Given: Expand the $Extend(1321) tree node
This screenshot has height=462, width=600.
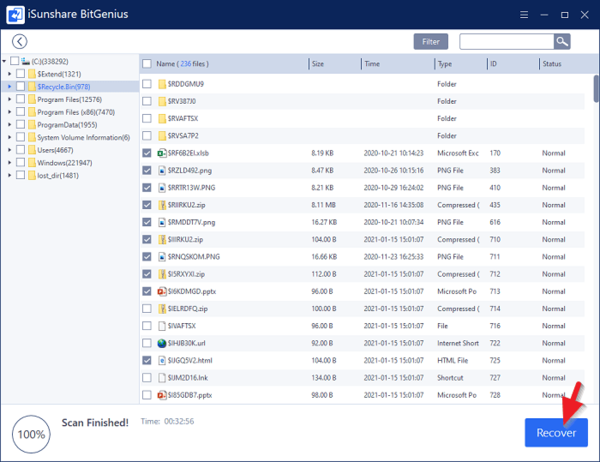Looking at the screenshot, I should pos(10,73).
